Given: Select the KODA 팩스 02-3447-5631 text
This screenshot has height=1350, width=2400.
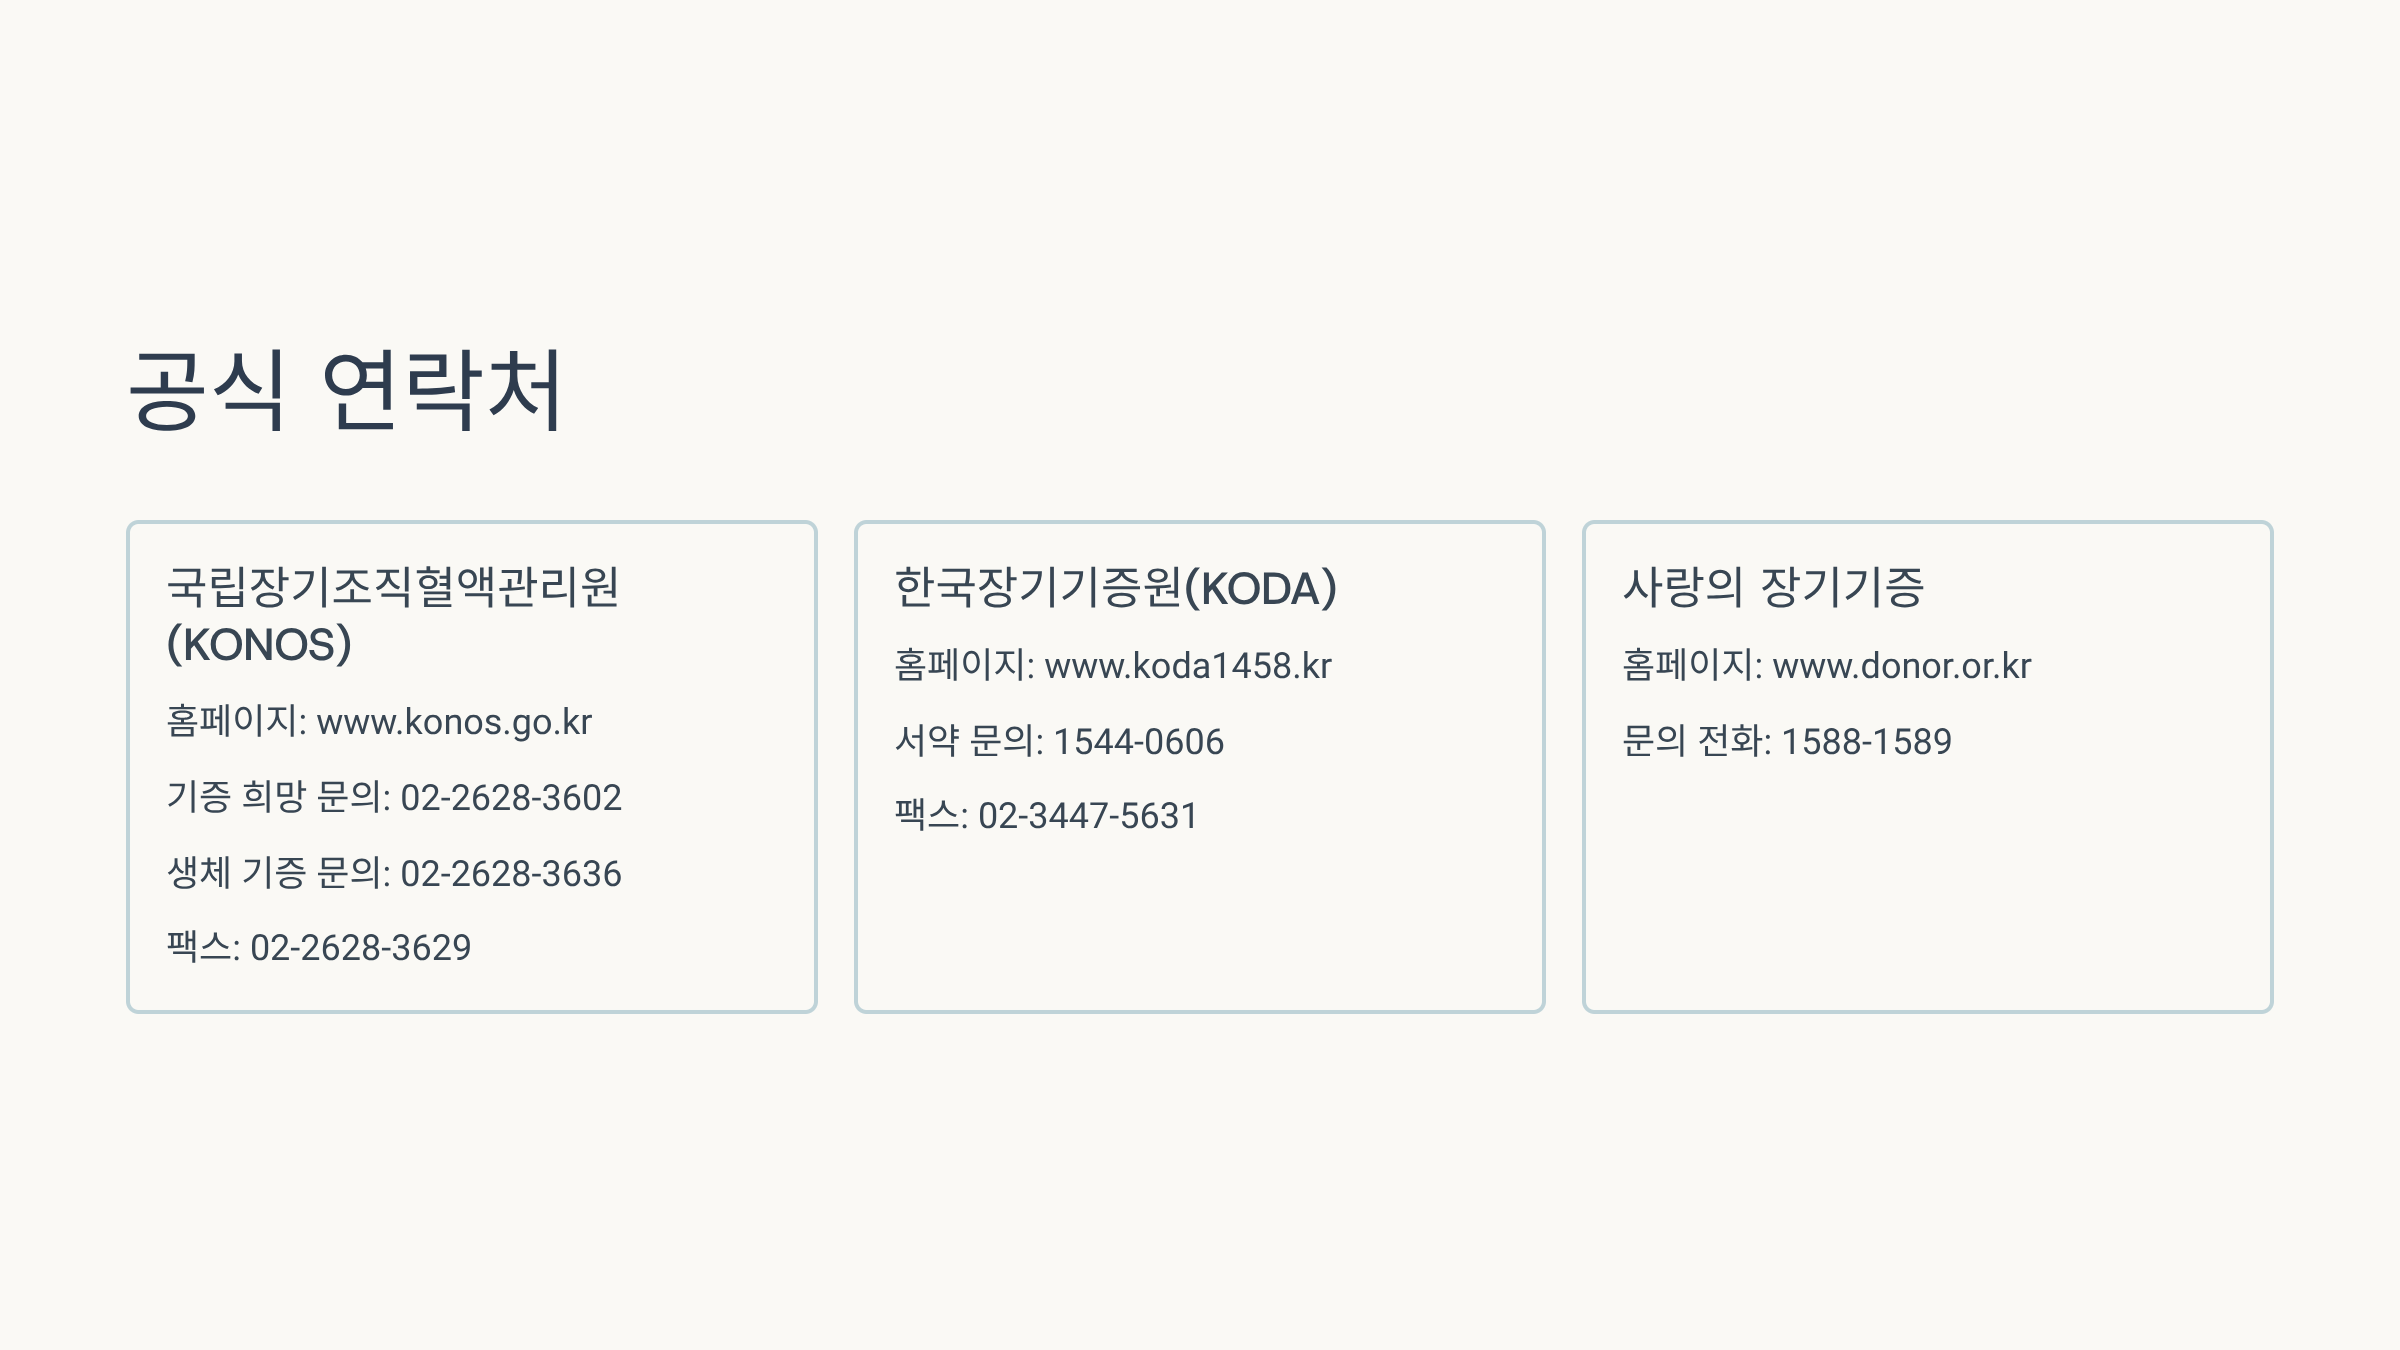Looking at the screenshot, I should pyautogui.click(x=1046, y=815).
